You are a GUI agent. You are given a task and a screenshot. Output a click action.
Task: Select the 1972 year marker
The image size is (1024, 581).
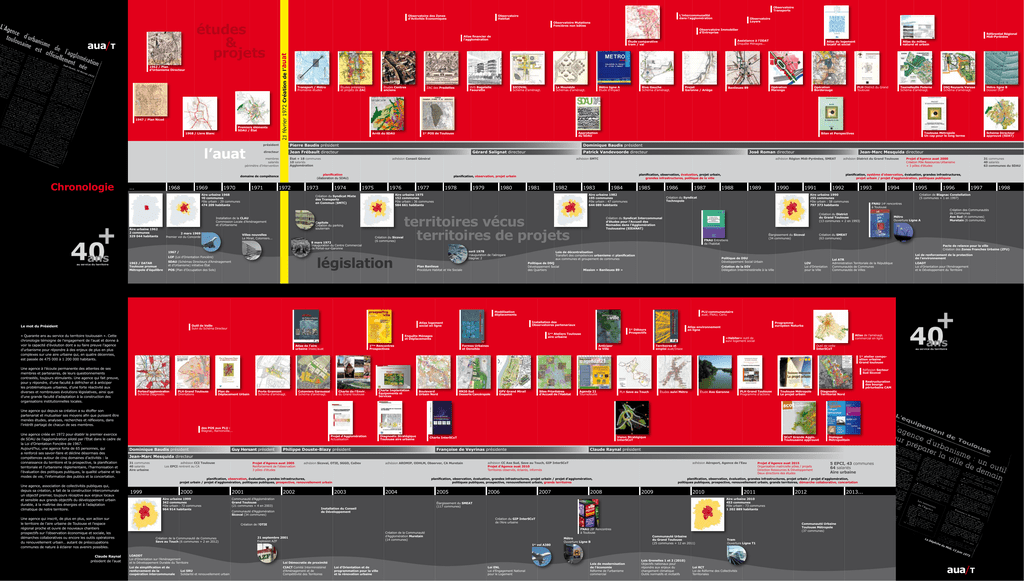click(284, 187)
